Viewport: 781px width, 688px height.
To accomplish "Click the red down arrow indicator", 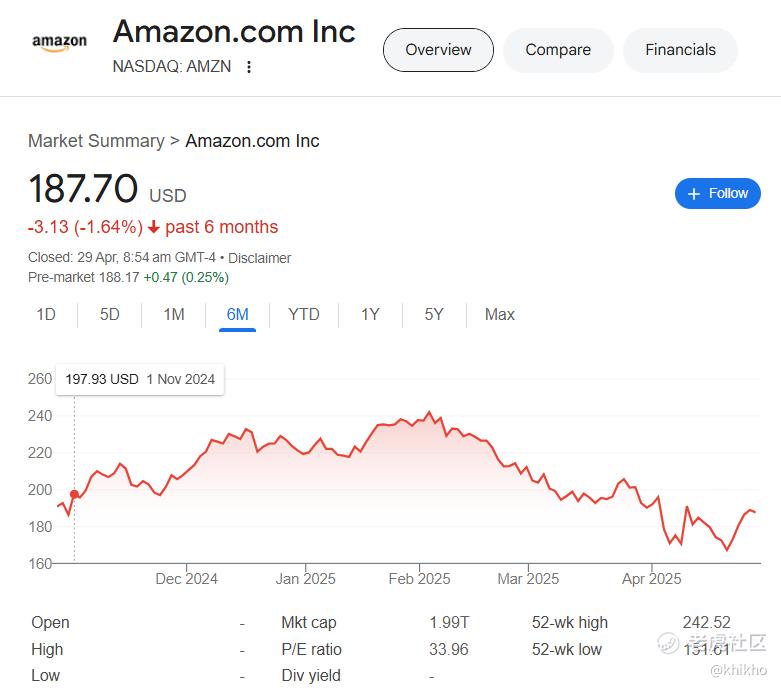I will 154,227.
